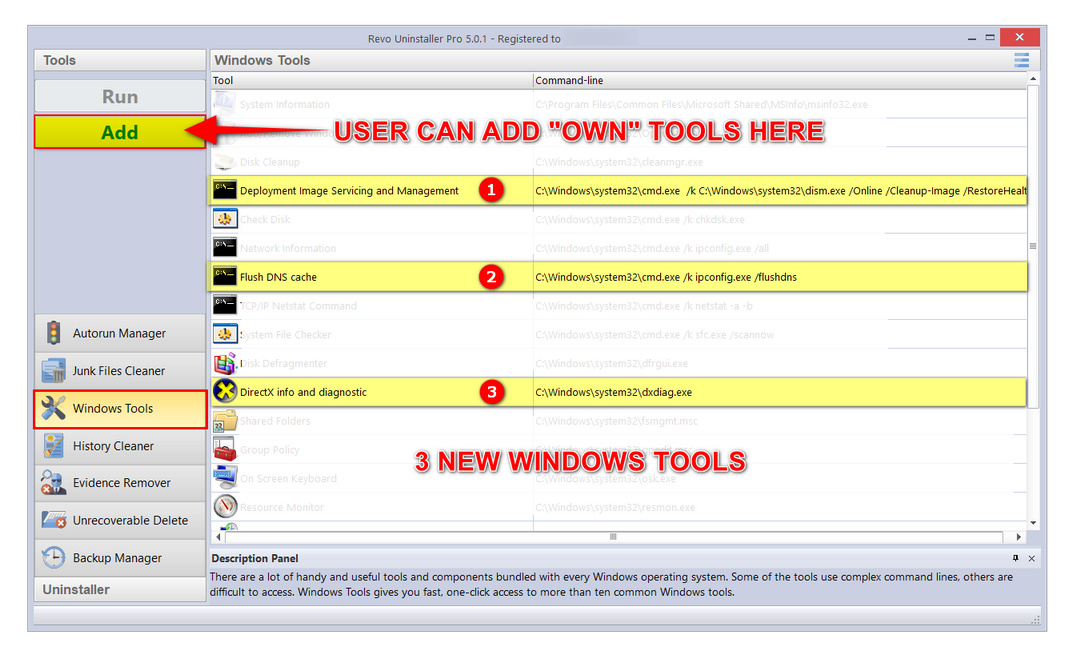Screen dimensions: 1073x655
Task: Click the System File Checker icon
Action: pos(224,334)
